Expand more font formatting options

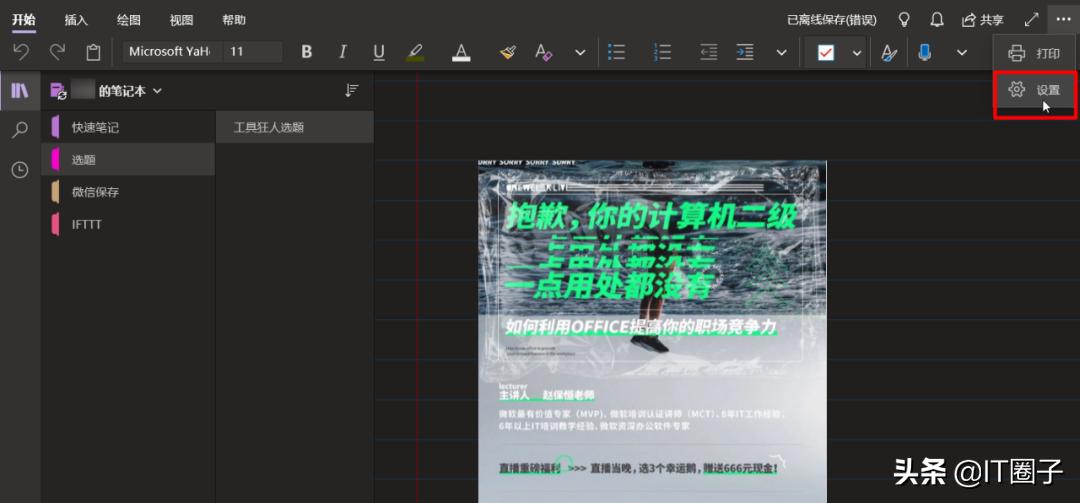tap(580, 52)
